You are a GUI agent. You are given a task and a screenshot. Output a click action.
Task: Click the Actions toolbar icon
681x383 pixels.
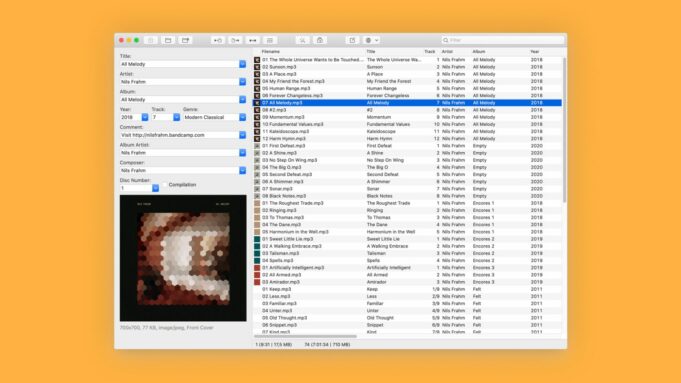coord(302,40)
